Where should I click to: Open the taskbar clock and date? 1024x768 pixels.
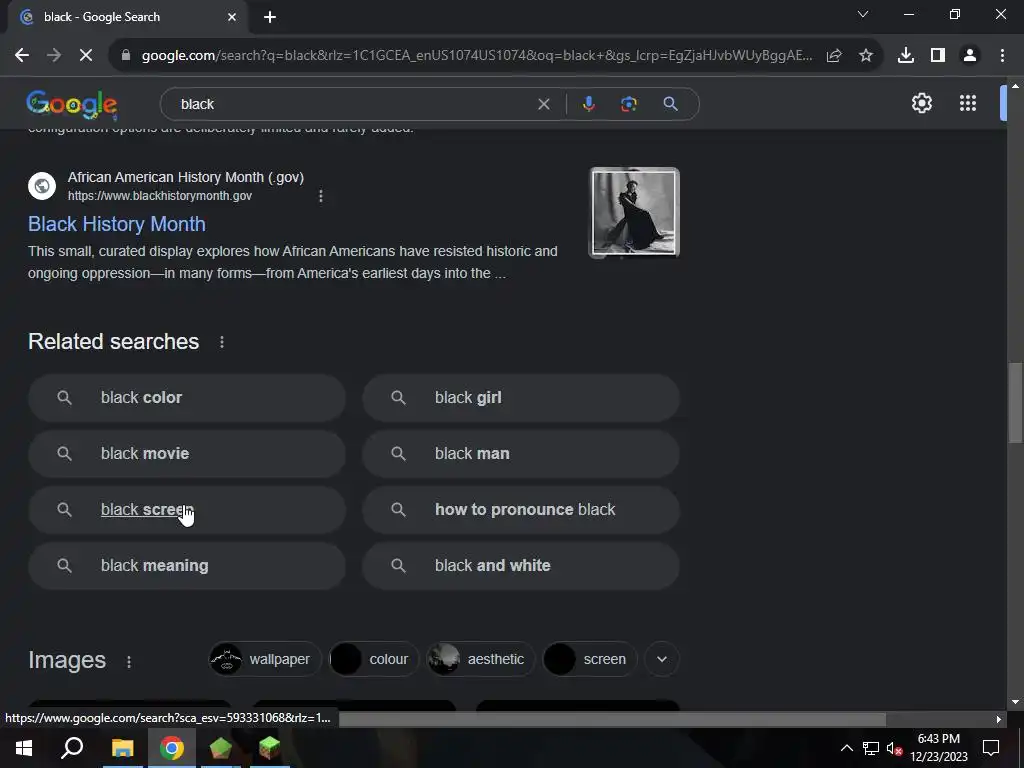pyautogui.click(x=938, y=748)
